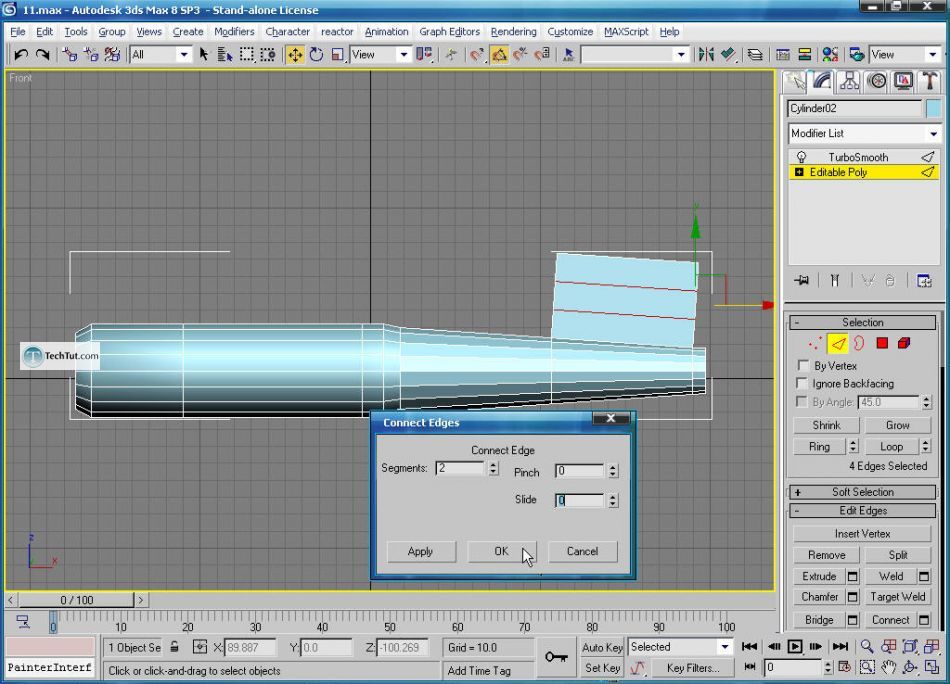
Task: Click the time slider showing 0 / 100
Action: coord(76,600)
